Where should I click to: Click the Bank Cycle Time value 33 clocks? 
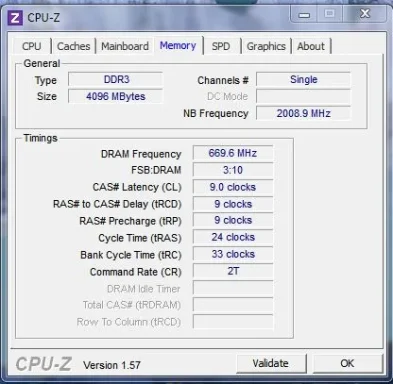(233, 254)
